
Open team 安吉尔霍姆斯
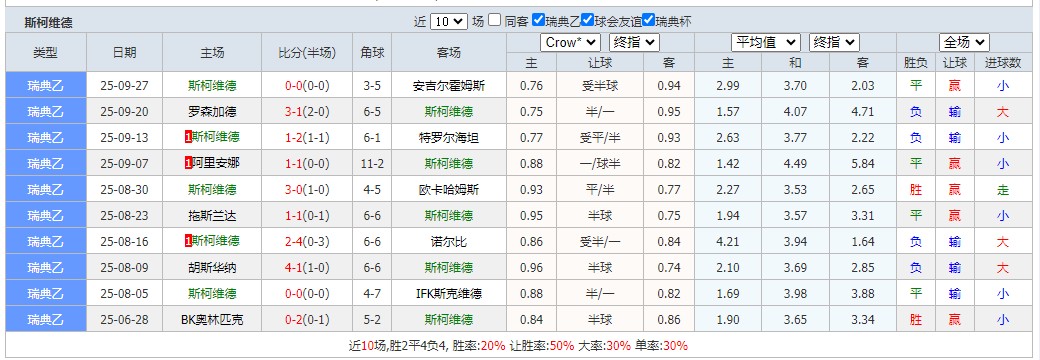click(x=449, y=86)
